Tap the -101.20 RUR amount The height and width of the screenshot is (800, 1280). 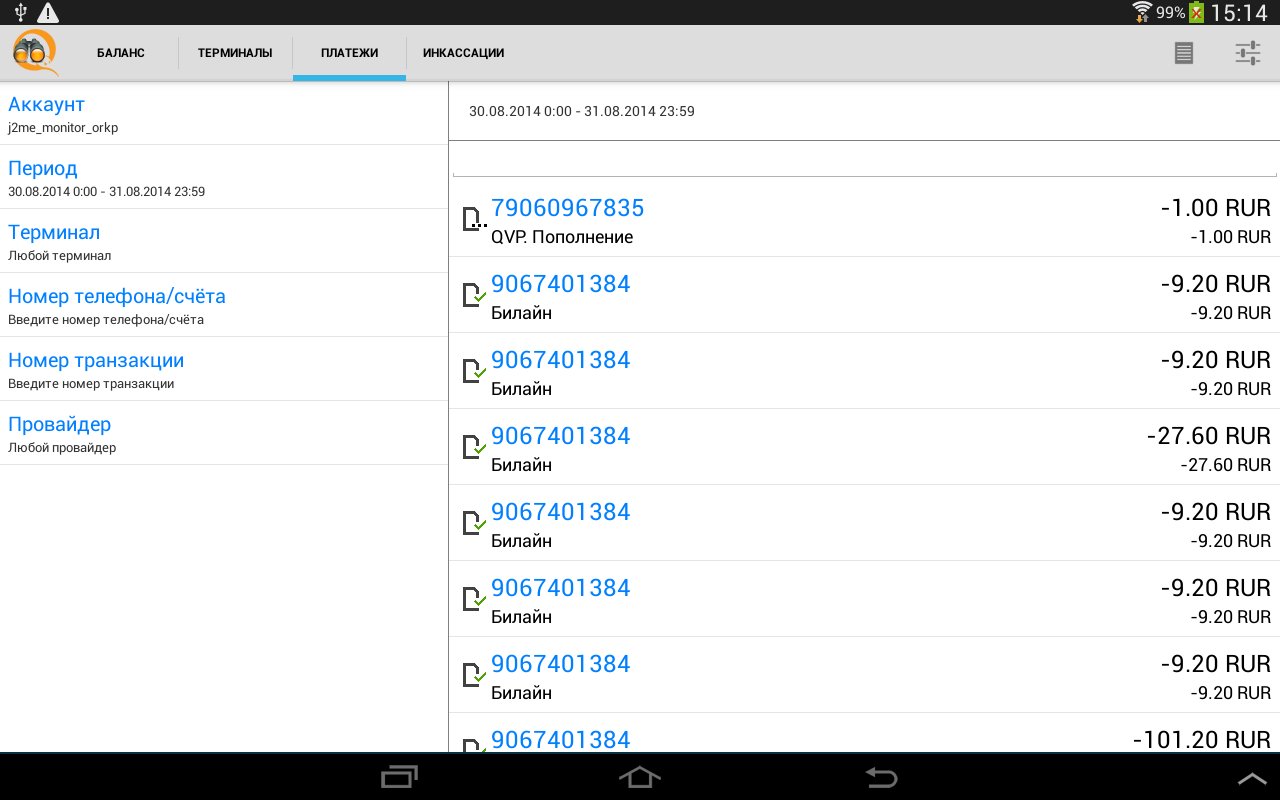(1202, 740)
